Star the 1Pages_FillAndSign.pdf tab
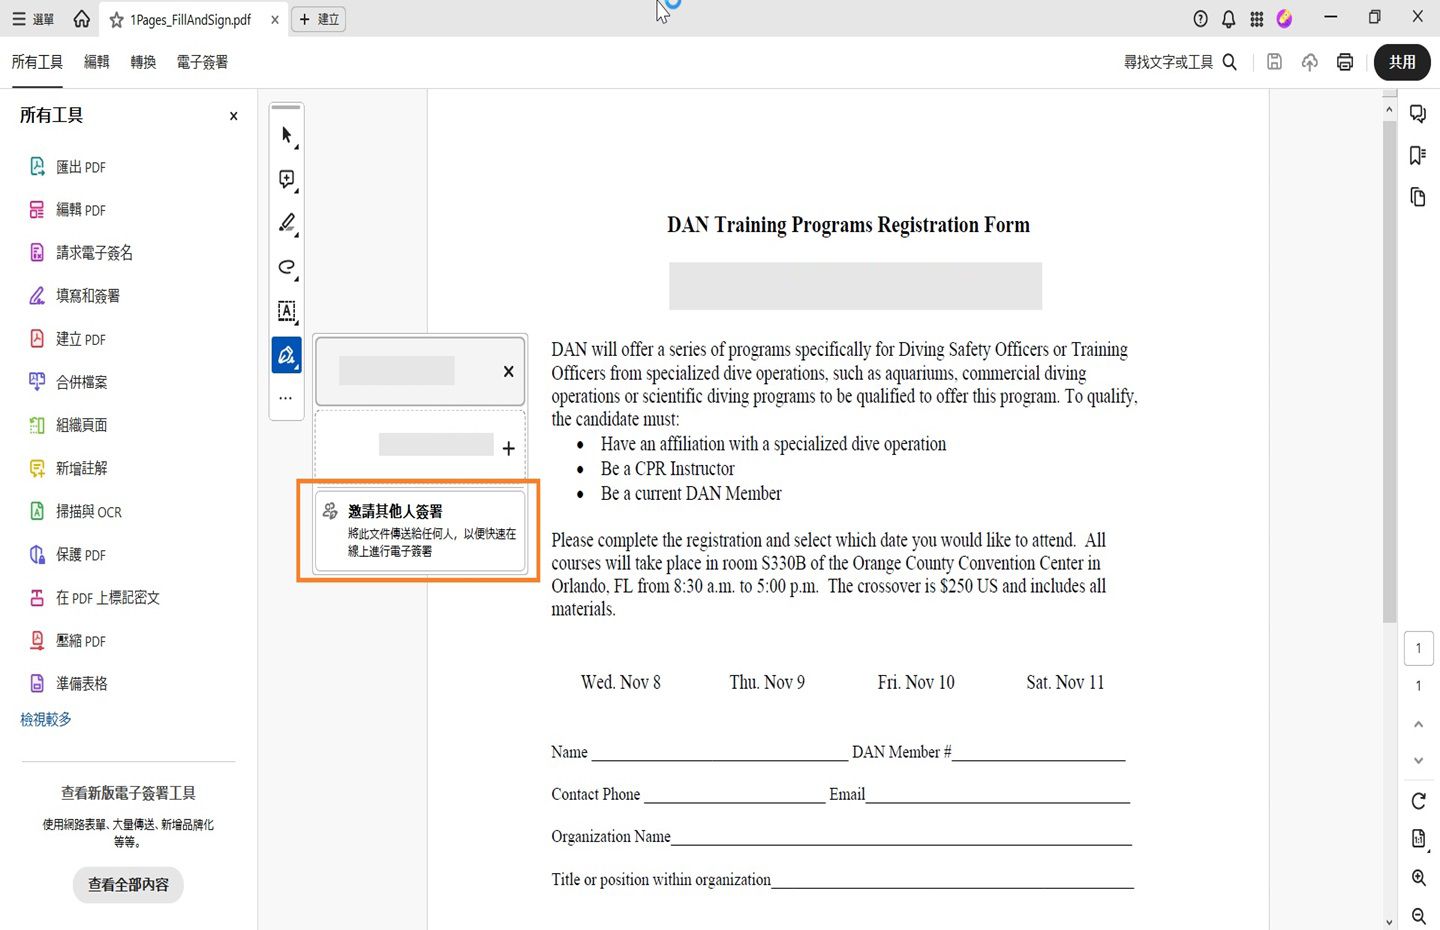The height and width of the screenshot is (930, 1440). point(117,20)
